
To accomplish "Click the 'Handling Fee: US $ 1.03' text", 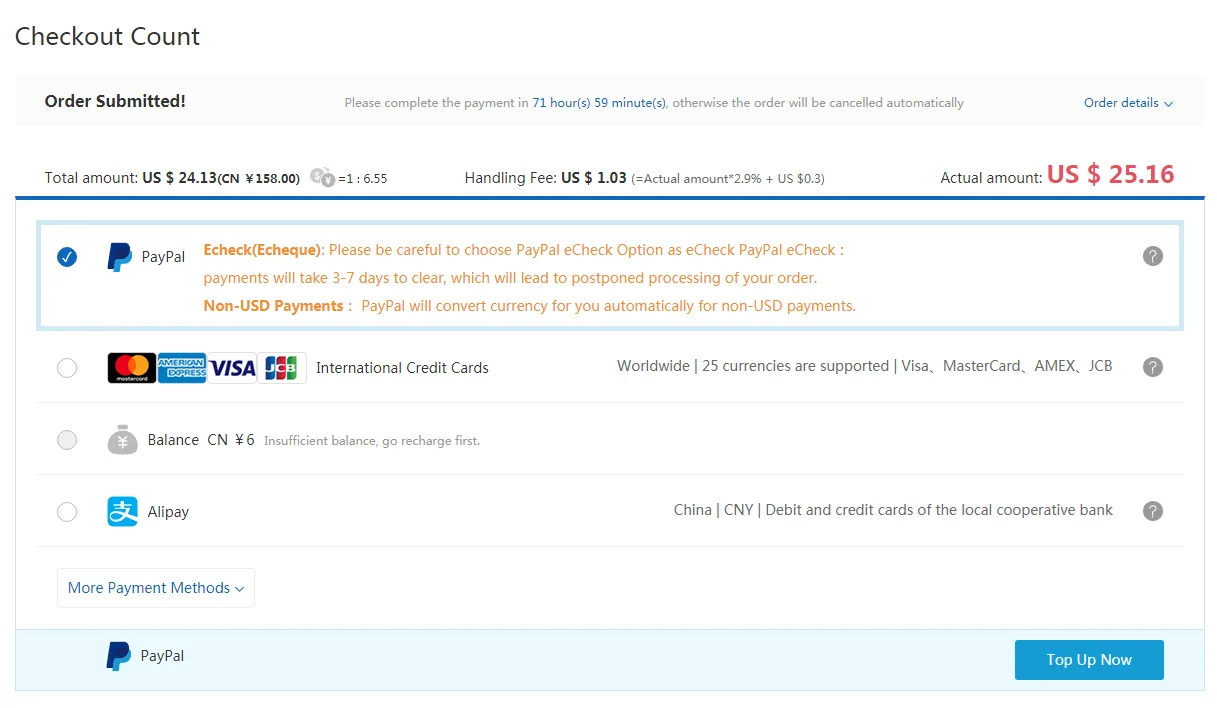I will click(x=546, y=178).
